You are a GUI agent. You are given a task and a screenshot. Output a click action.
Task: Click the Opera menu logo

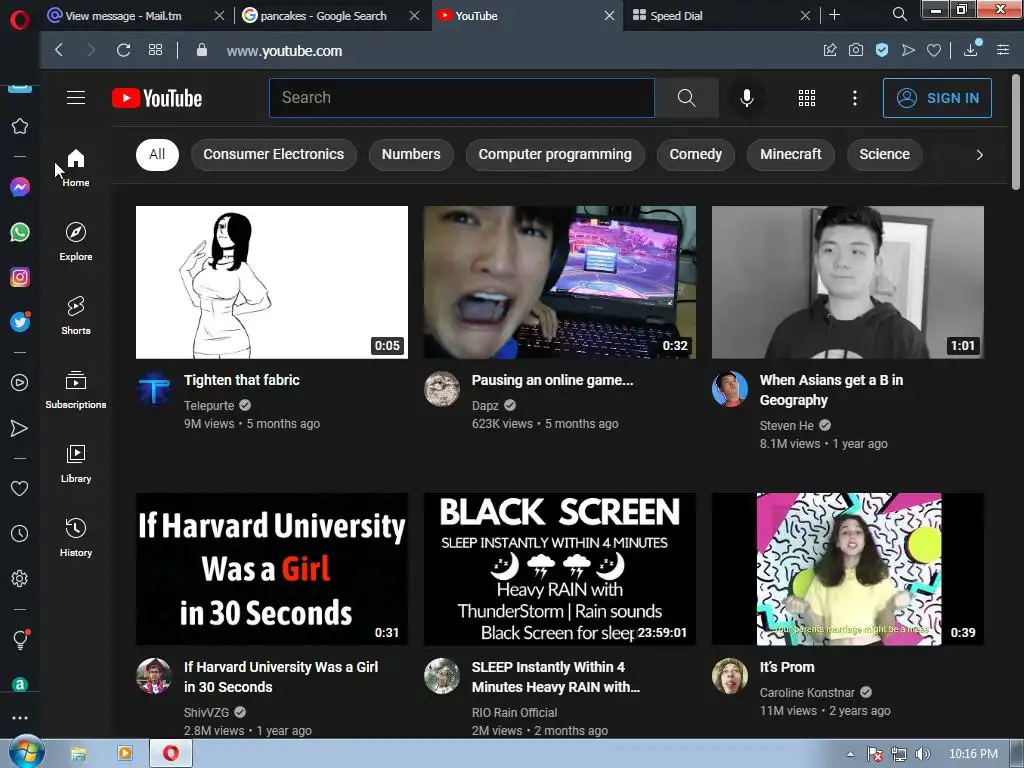click(20, 20)
